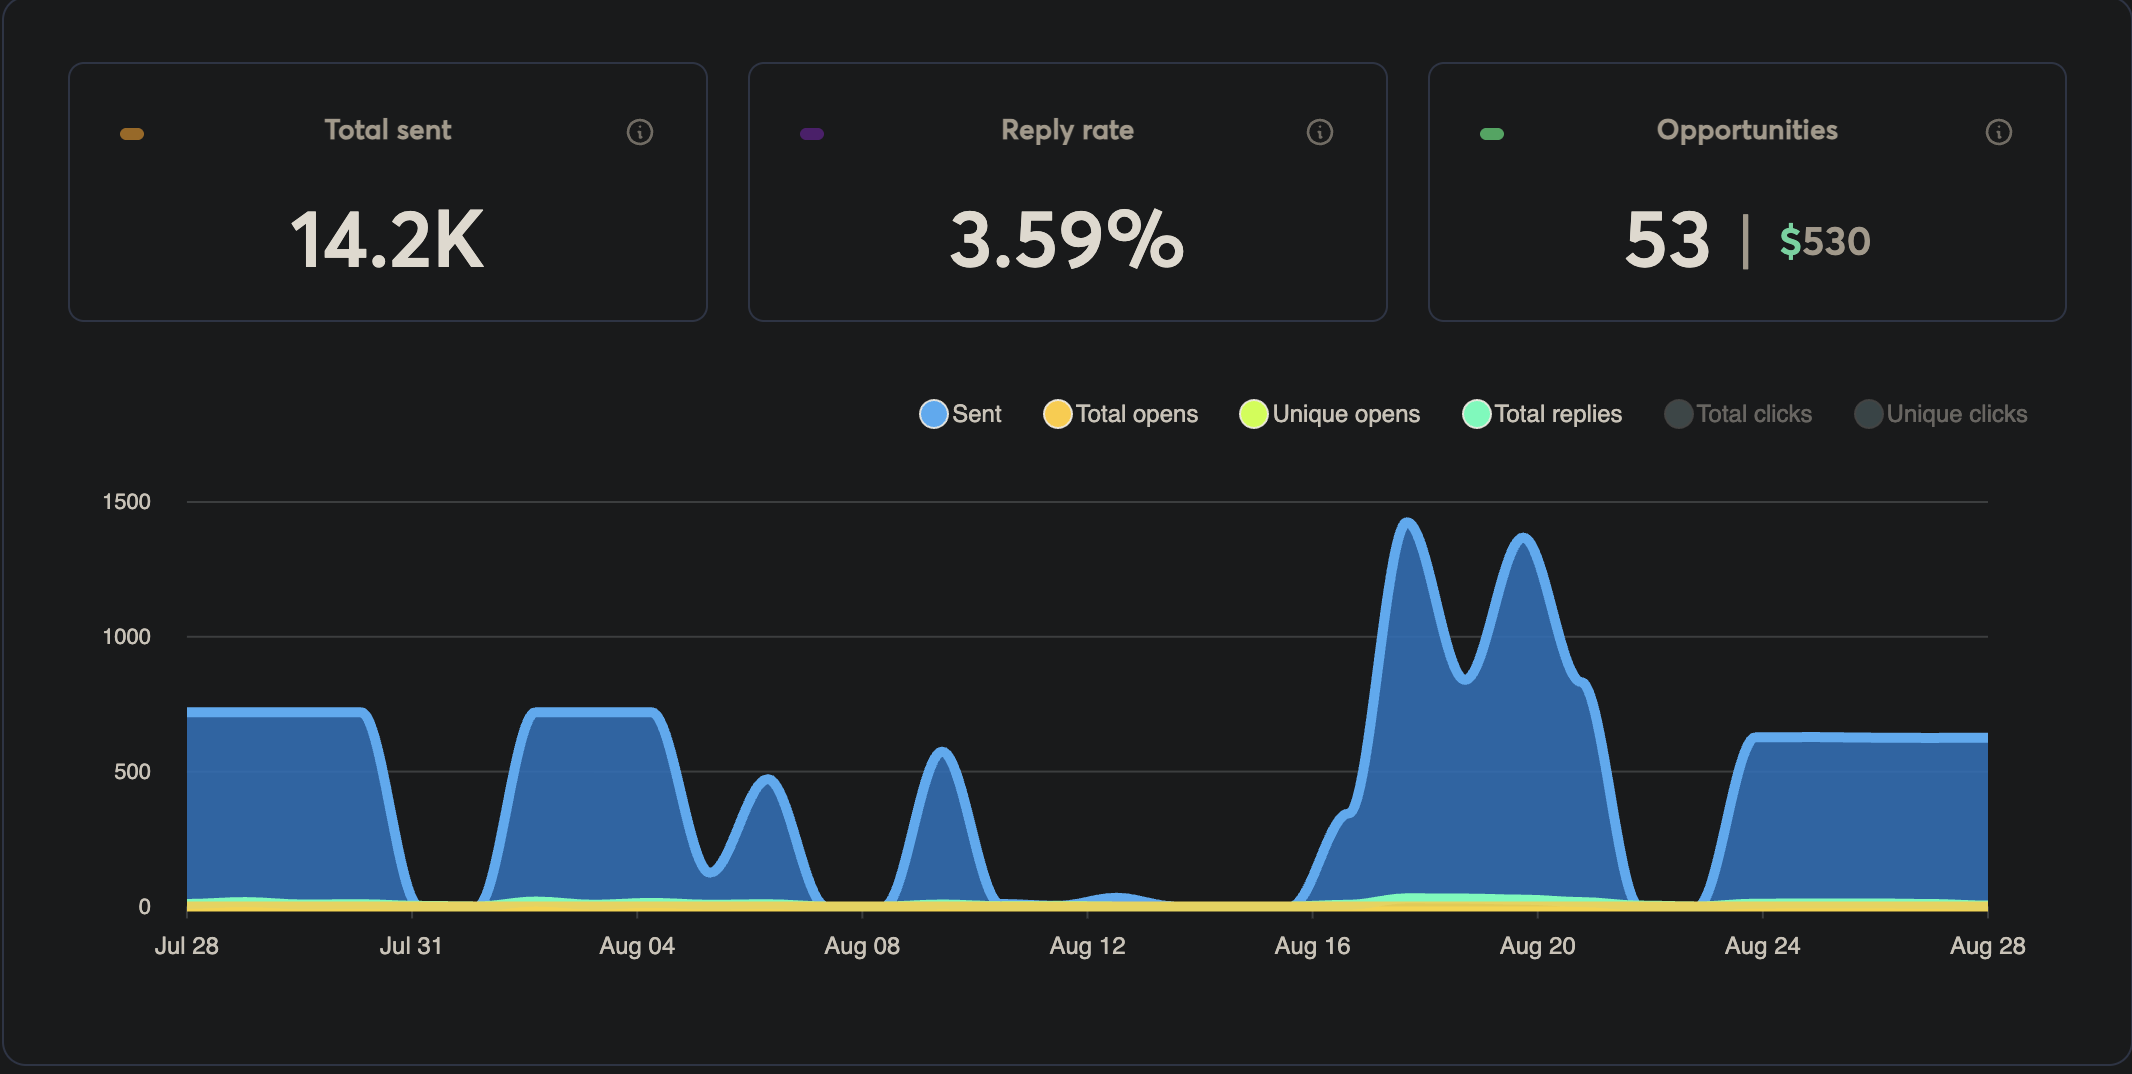The height and width of the screenshot is (1074, 2132).
Task: Select the 3.59% reply rate value
Action: click(1067, 240)
